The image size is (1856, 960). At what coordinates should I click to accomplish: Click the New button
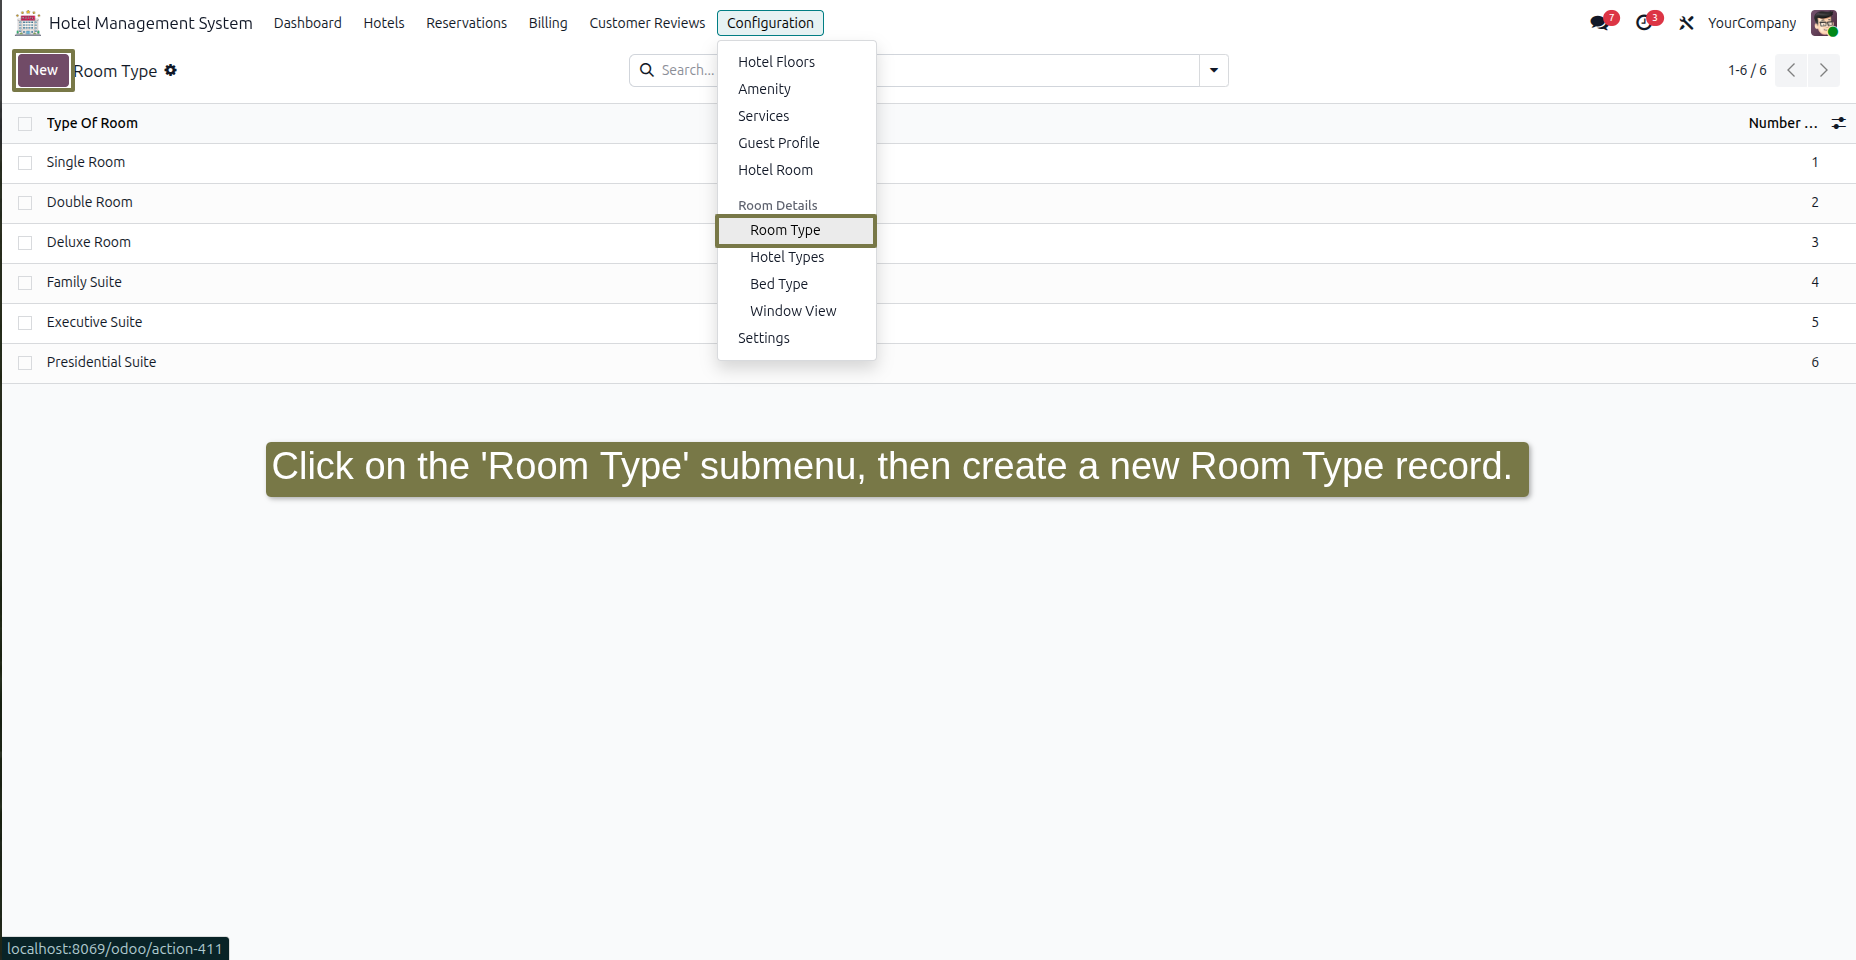point(43,70)
